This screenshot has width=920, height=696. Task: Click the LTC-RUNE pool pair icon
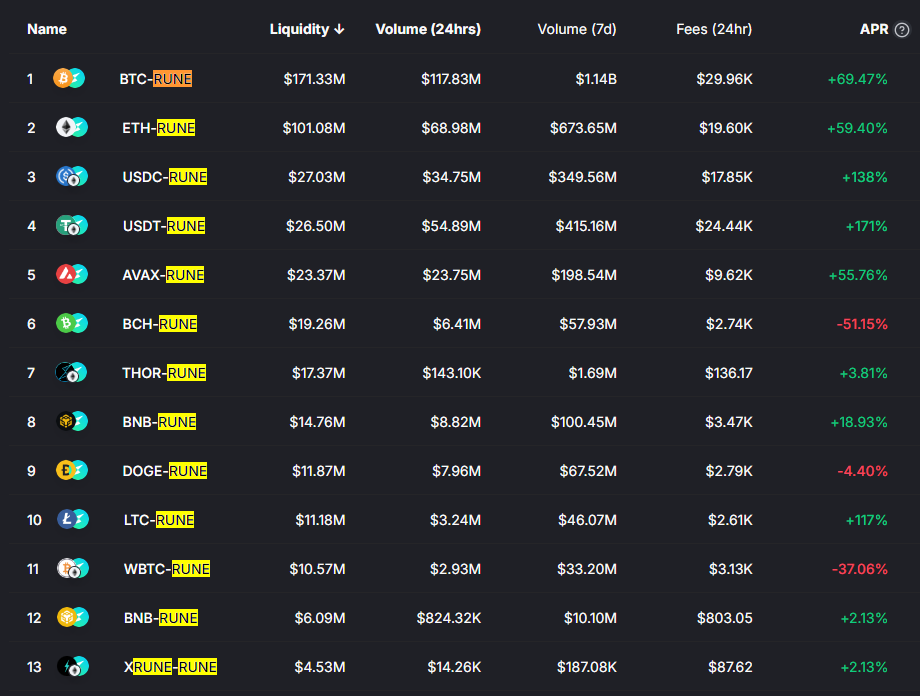pyautogui.click(x=73, y=519)
